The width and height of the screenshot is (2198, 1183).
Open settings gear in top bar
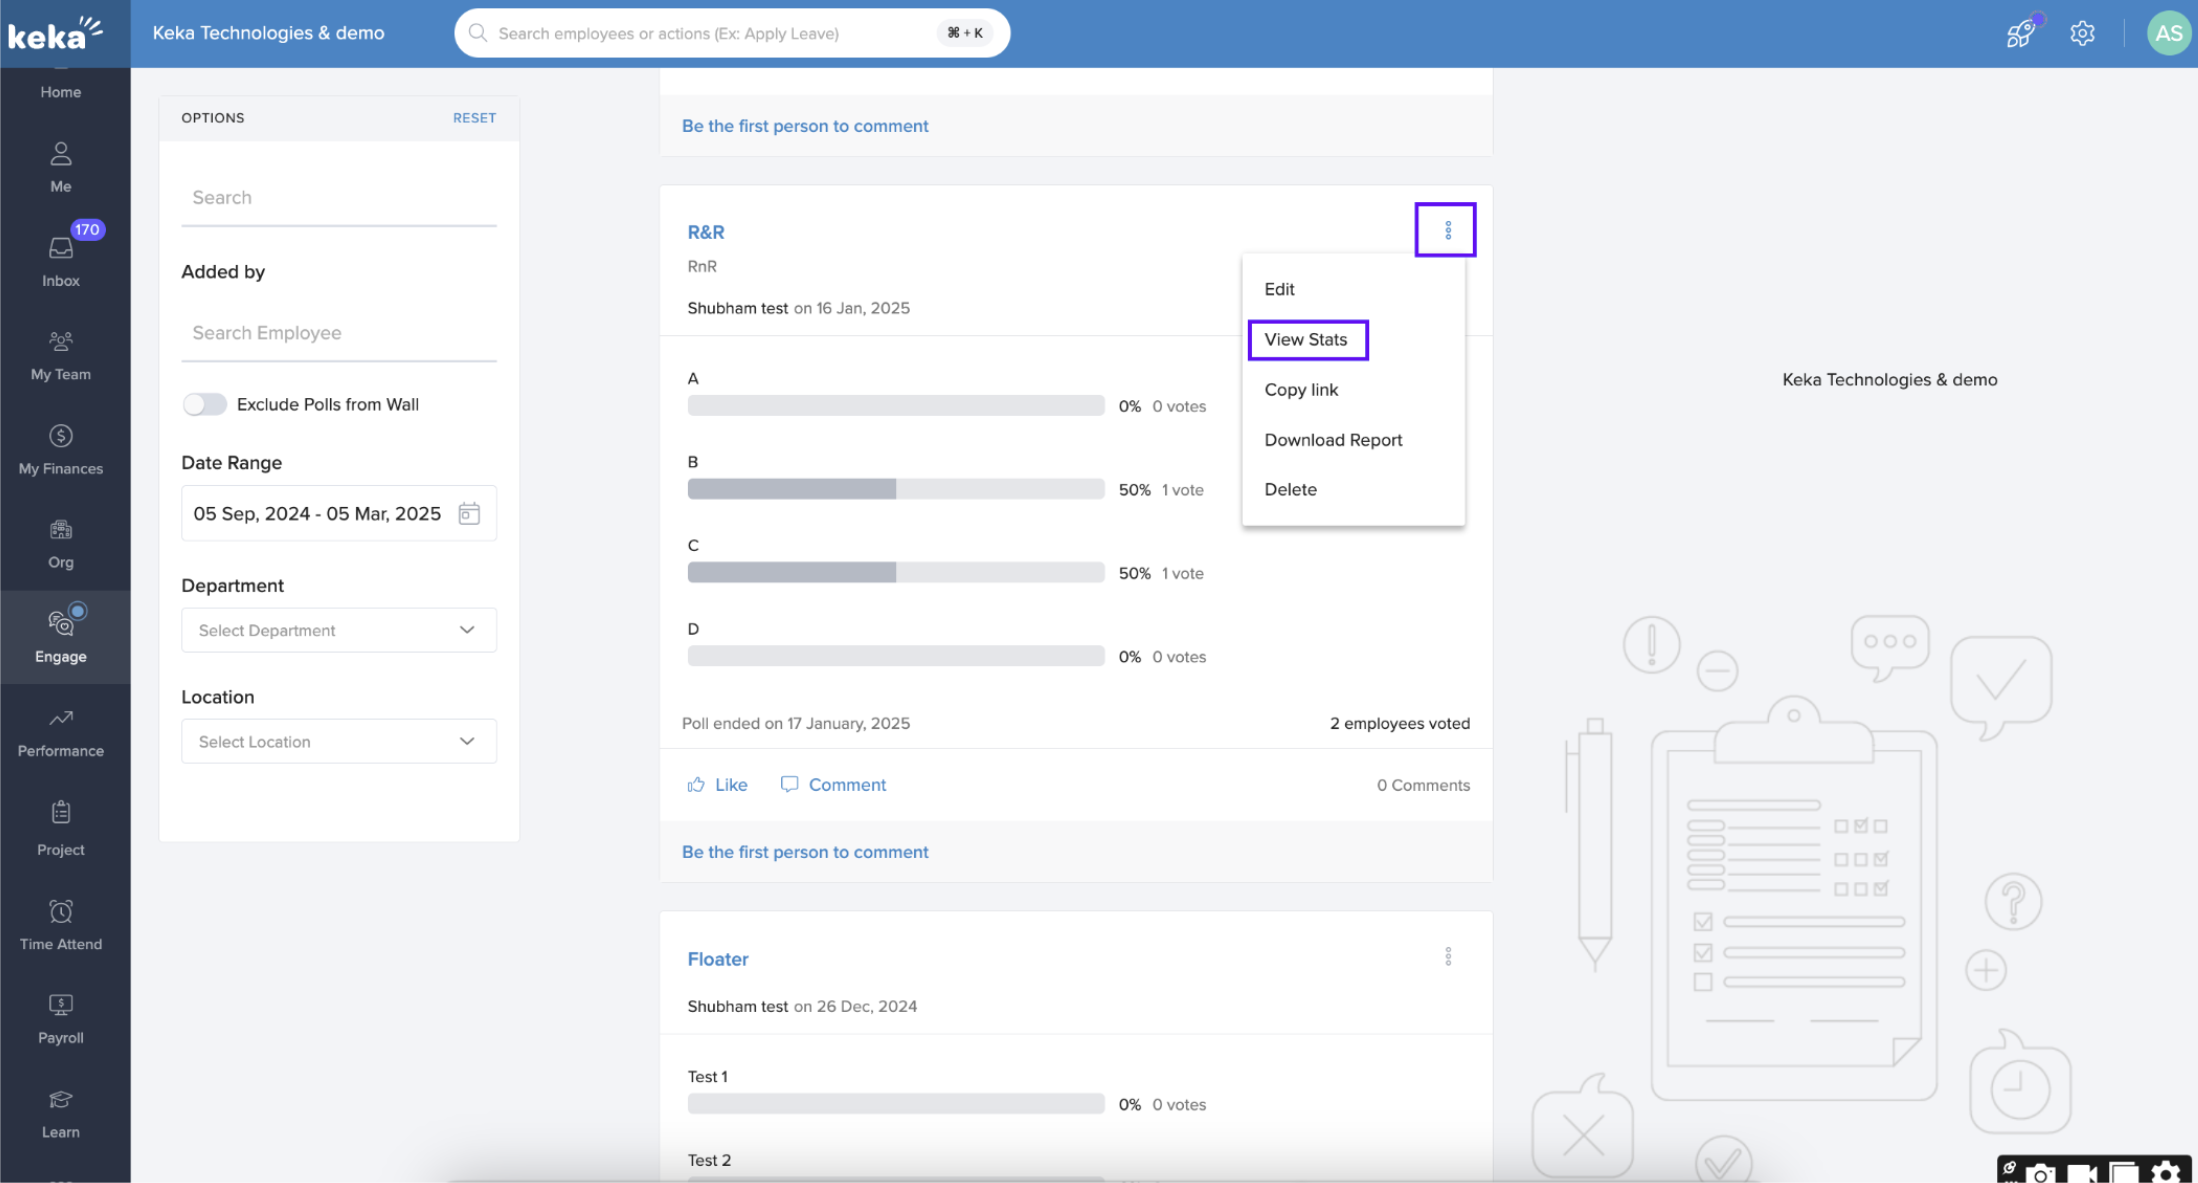tap(2082, 33)
